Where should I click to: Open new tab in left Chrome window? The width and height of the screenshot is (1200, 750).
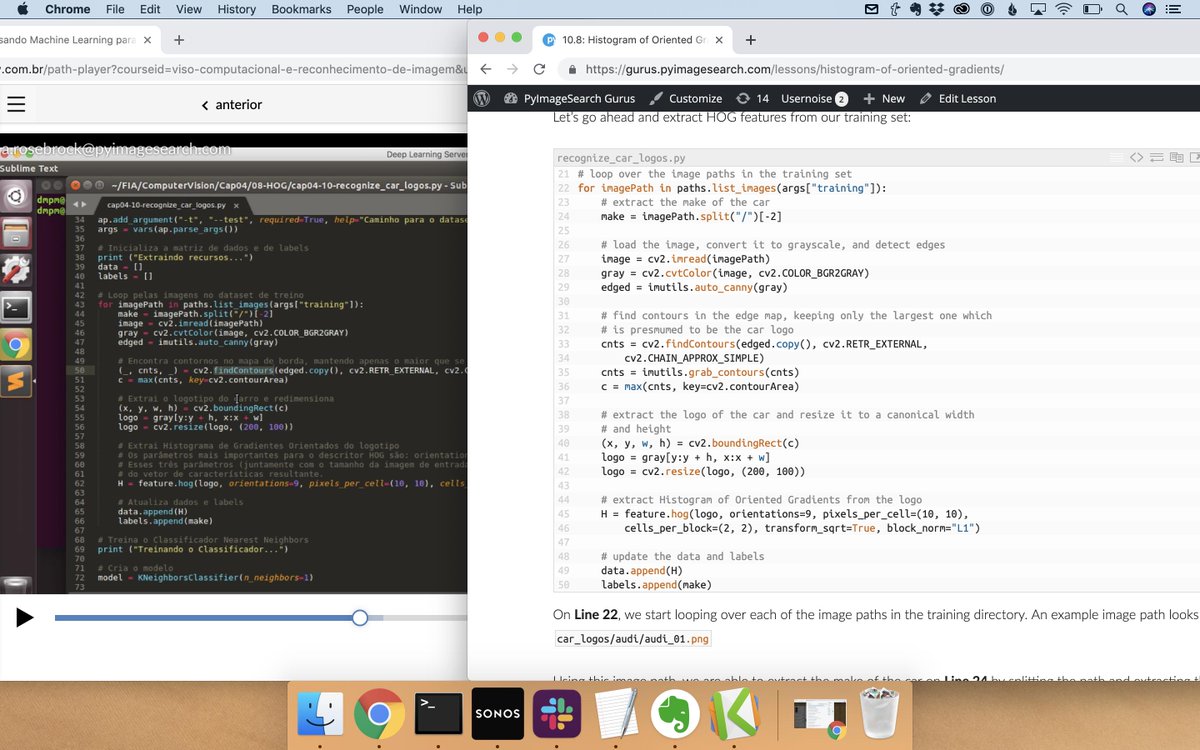pos(178,40)
